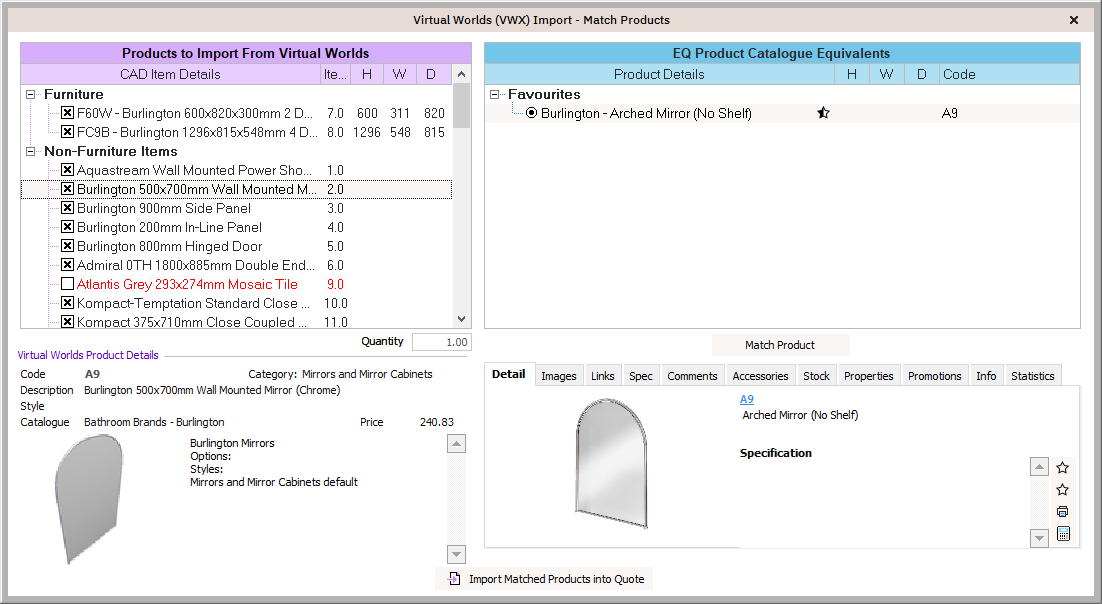Open the A9 product code link
The width and height of the screenshot is (1102, 604).
pyautogui.click(x=746, y=400)
